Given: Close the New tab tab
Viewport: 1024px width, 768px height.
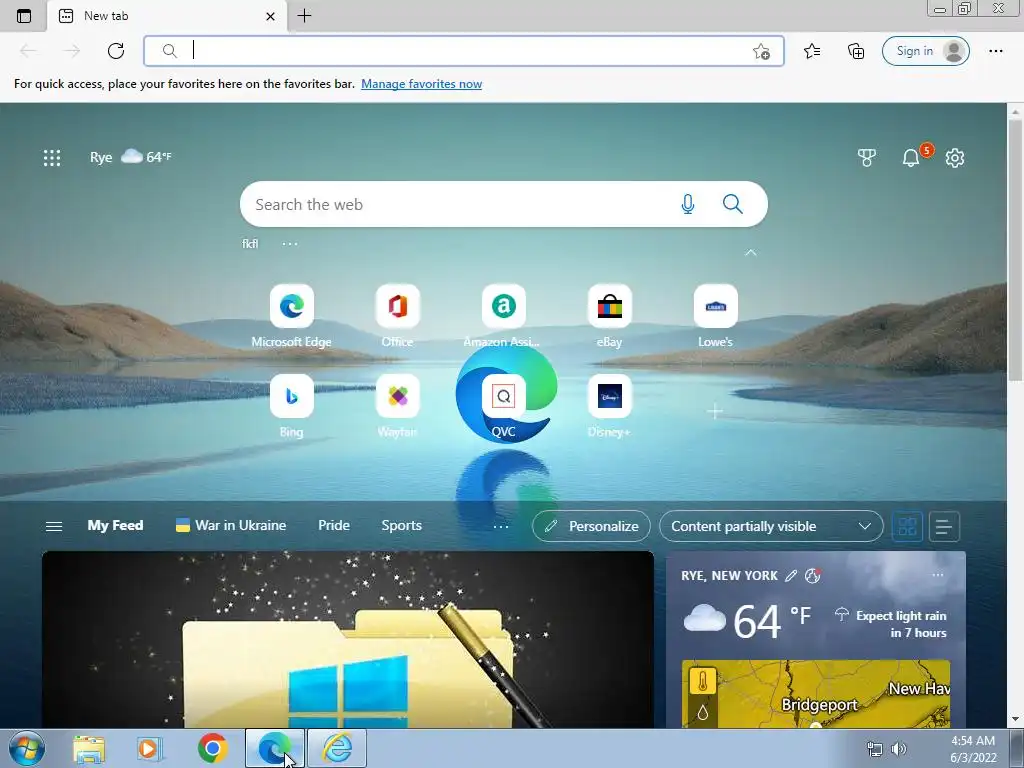Looking at the screenshot, I should tap(270, 16).
